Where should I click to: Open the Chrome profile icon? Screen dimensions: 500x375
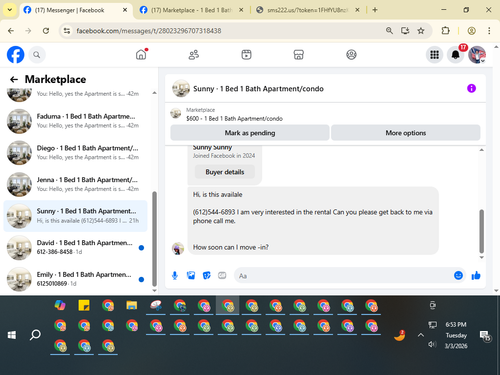point(471,31)
